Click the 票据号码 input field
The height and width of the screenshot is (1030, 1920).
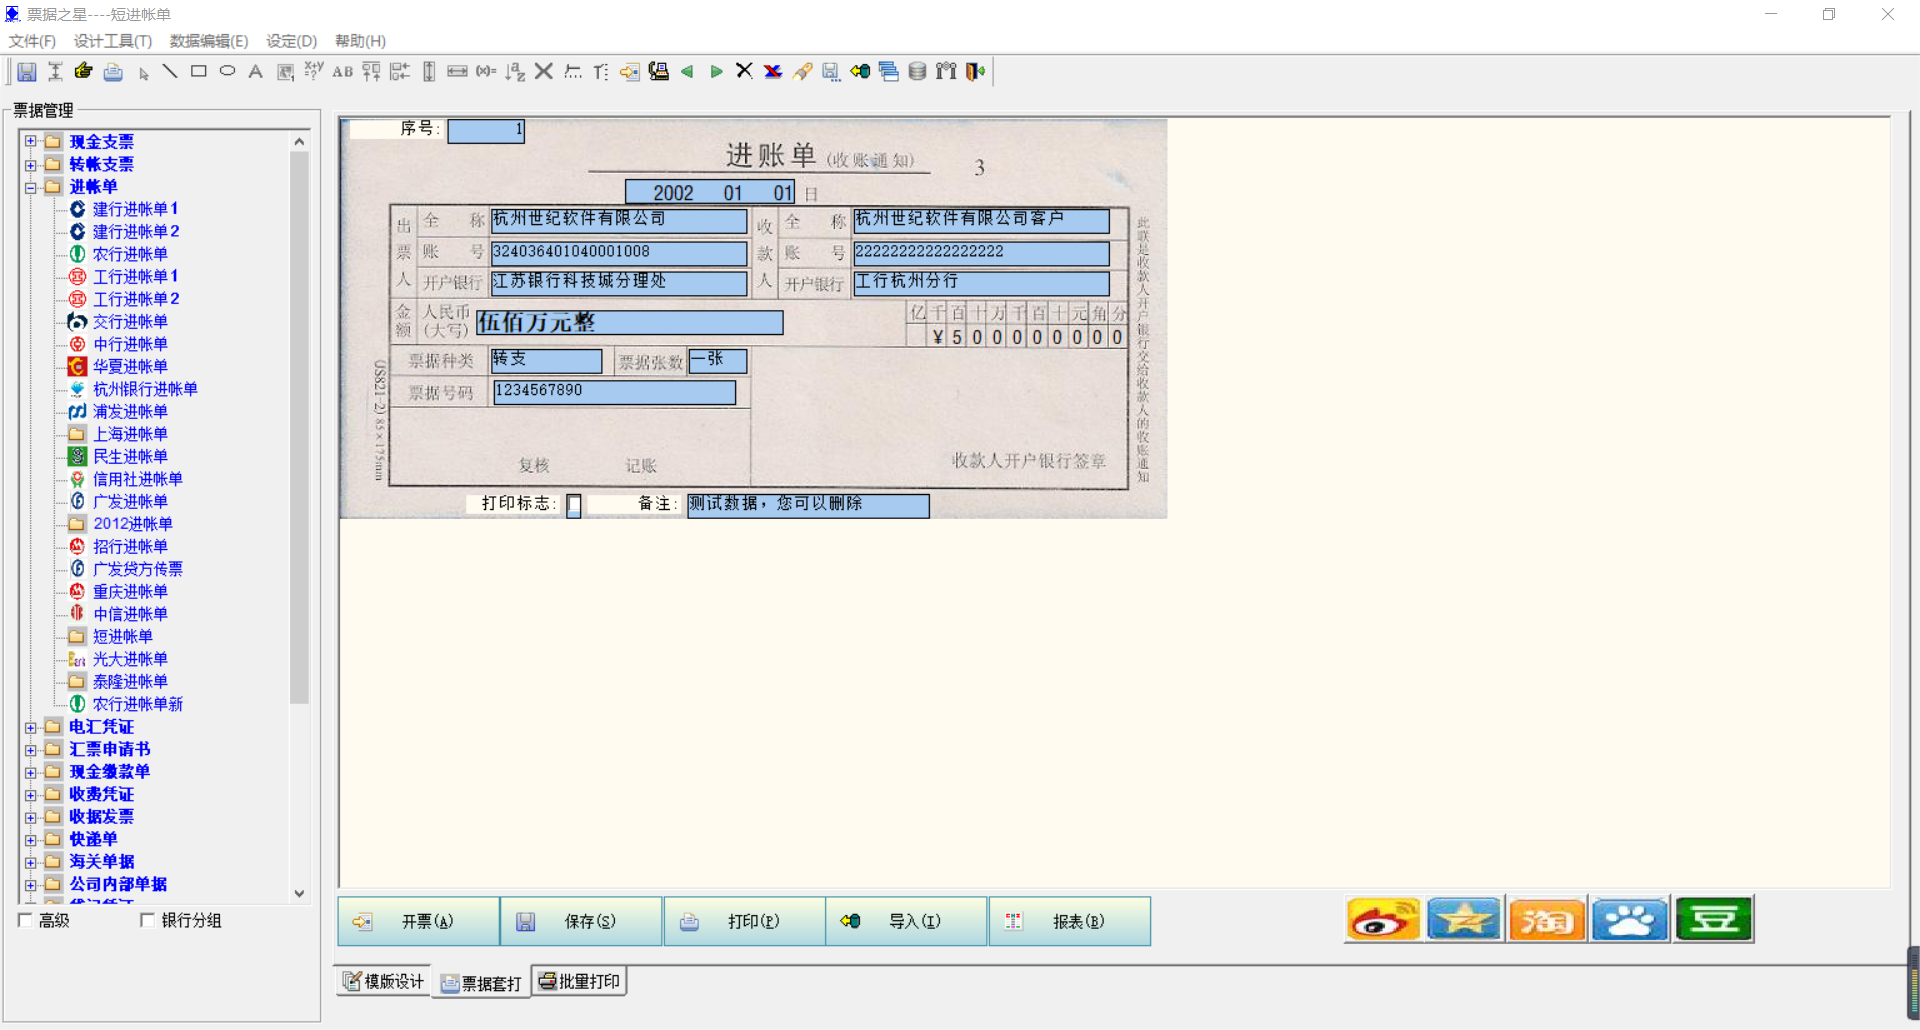(614, 392)
